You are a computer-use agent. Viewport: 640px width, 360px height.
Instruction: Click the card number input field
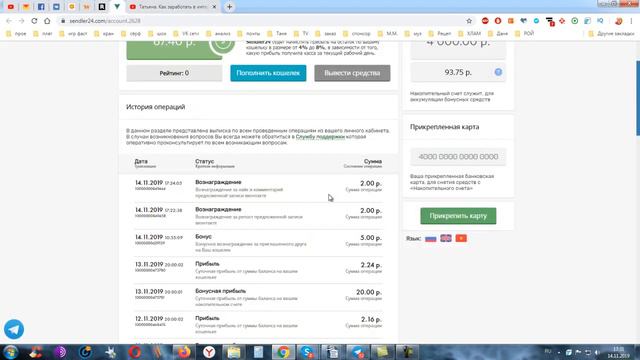tap(458, 157)
